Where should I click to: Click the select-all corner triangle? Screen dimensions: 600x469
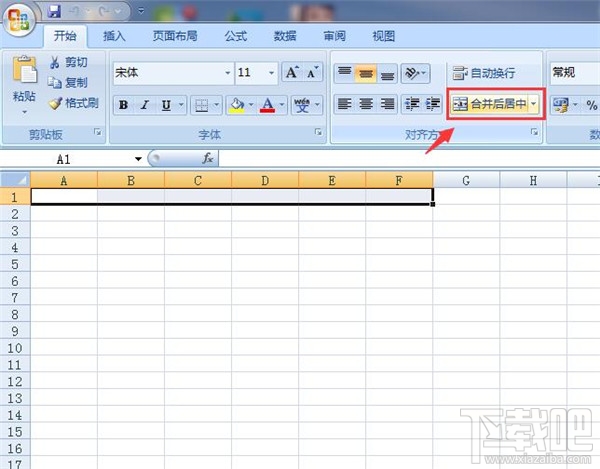pyautogui.click(x=15, y=179)
